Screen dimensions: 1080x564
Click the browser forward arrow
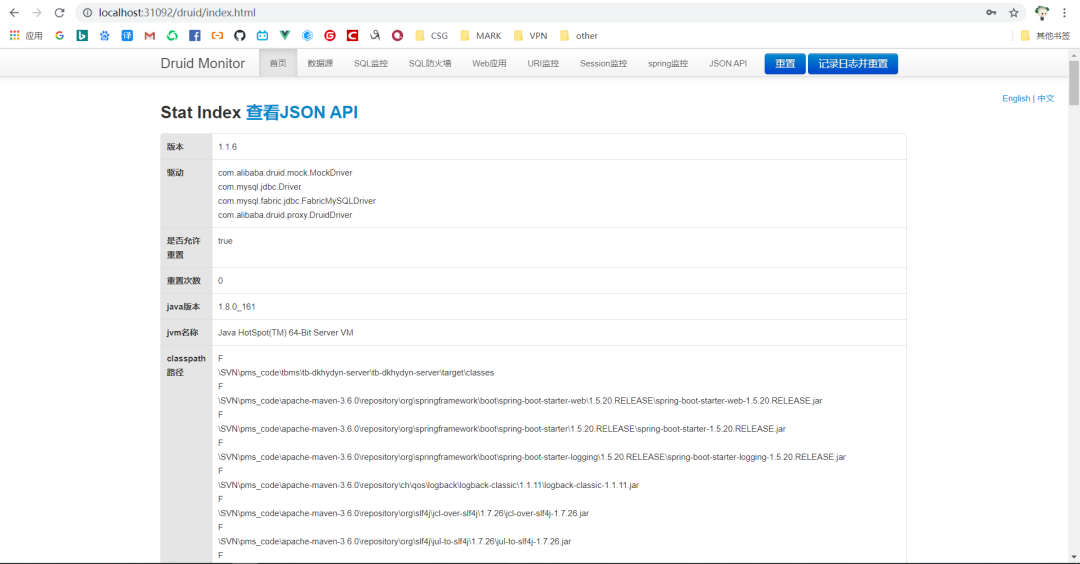pos(37,12)
